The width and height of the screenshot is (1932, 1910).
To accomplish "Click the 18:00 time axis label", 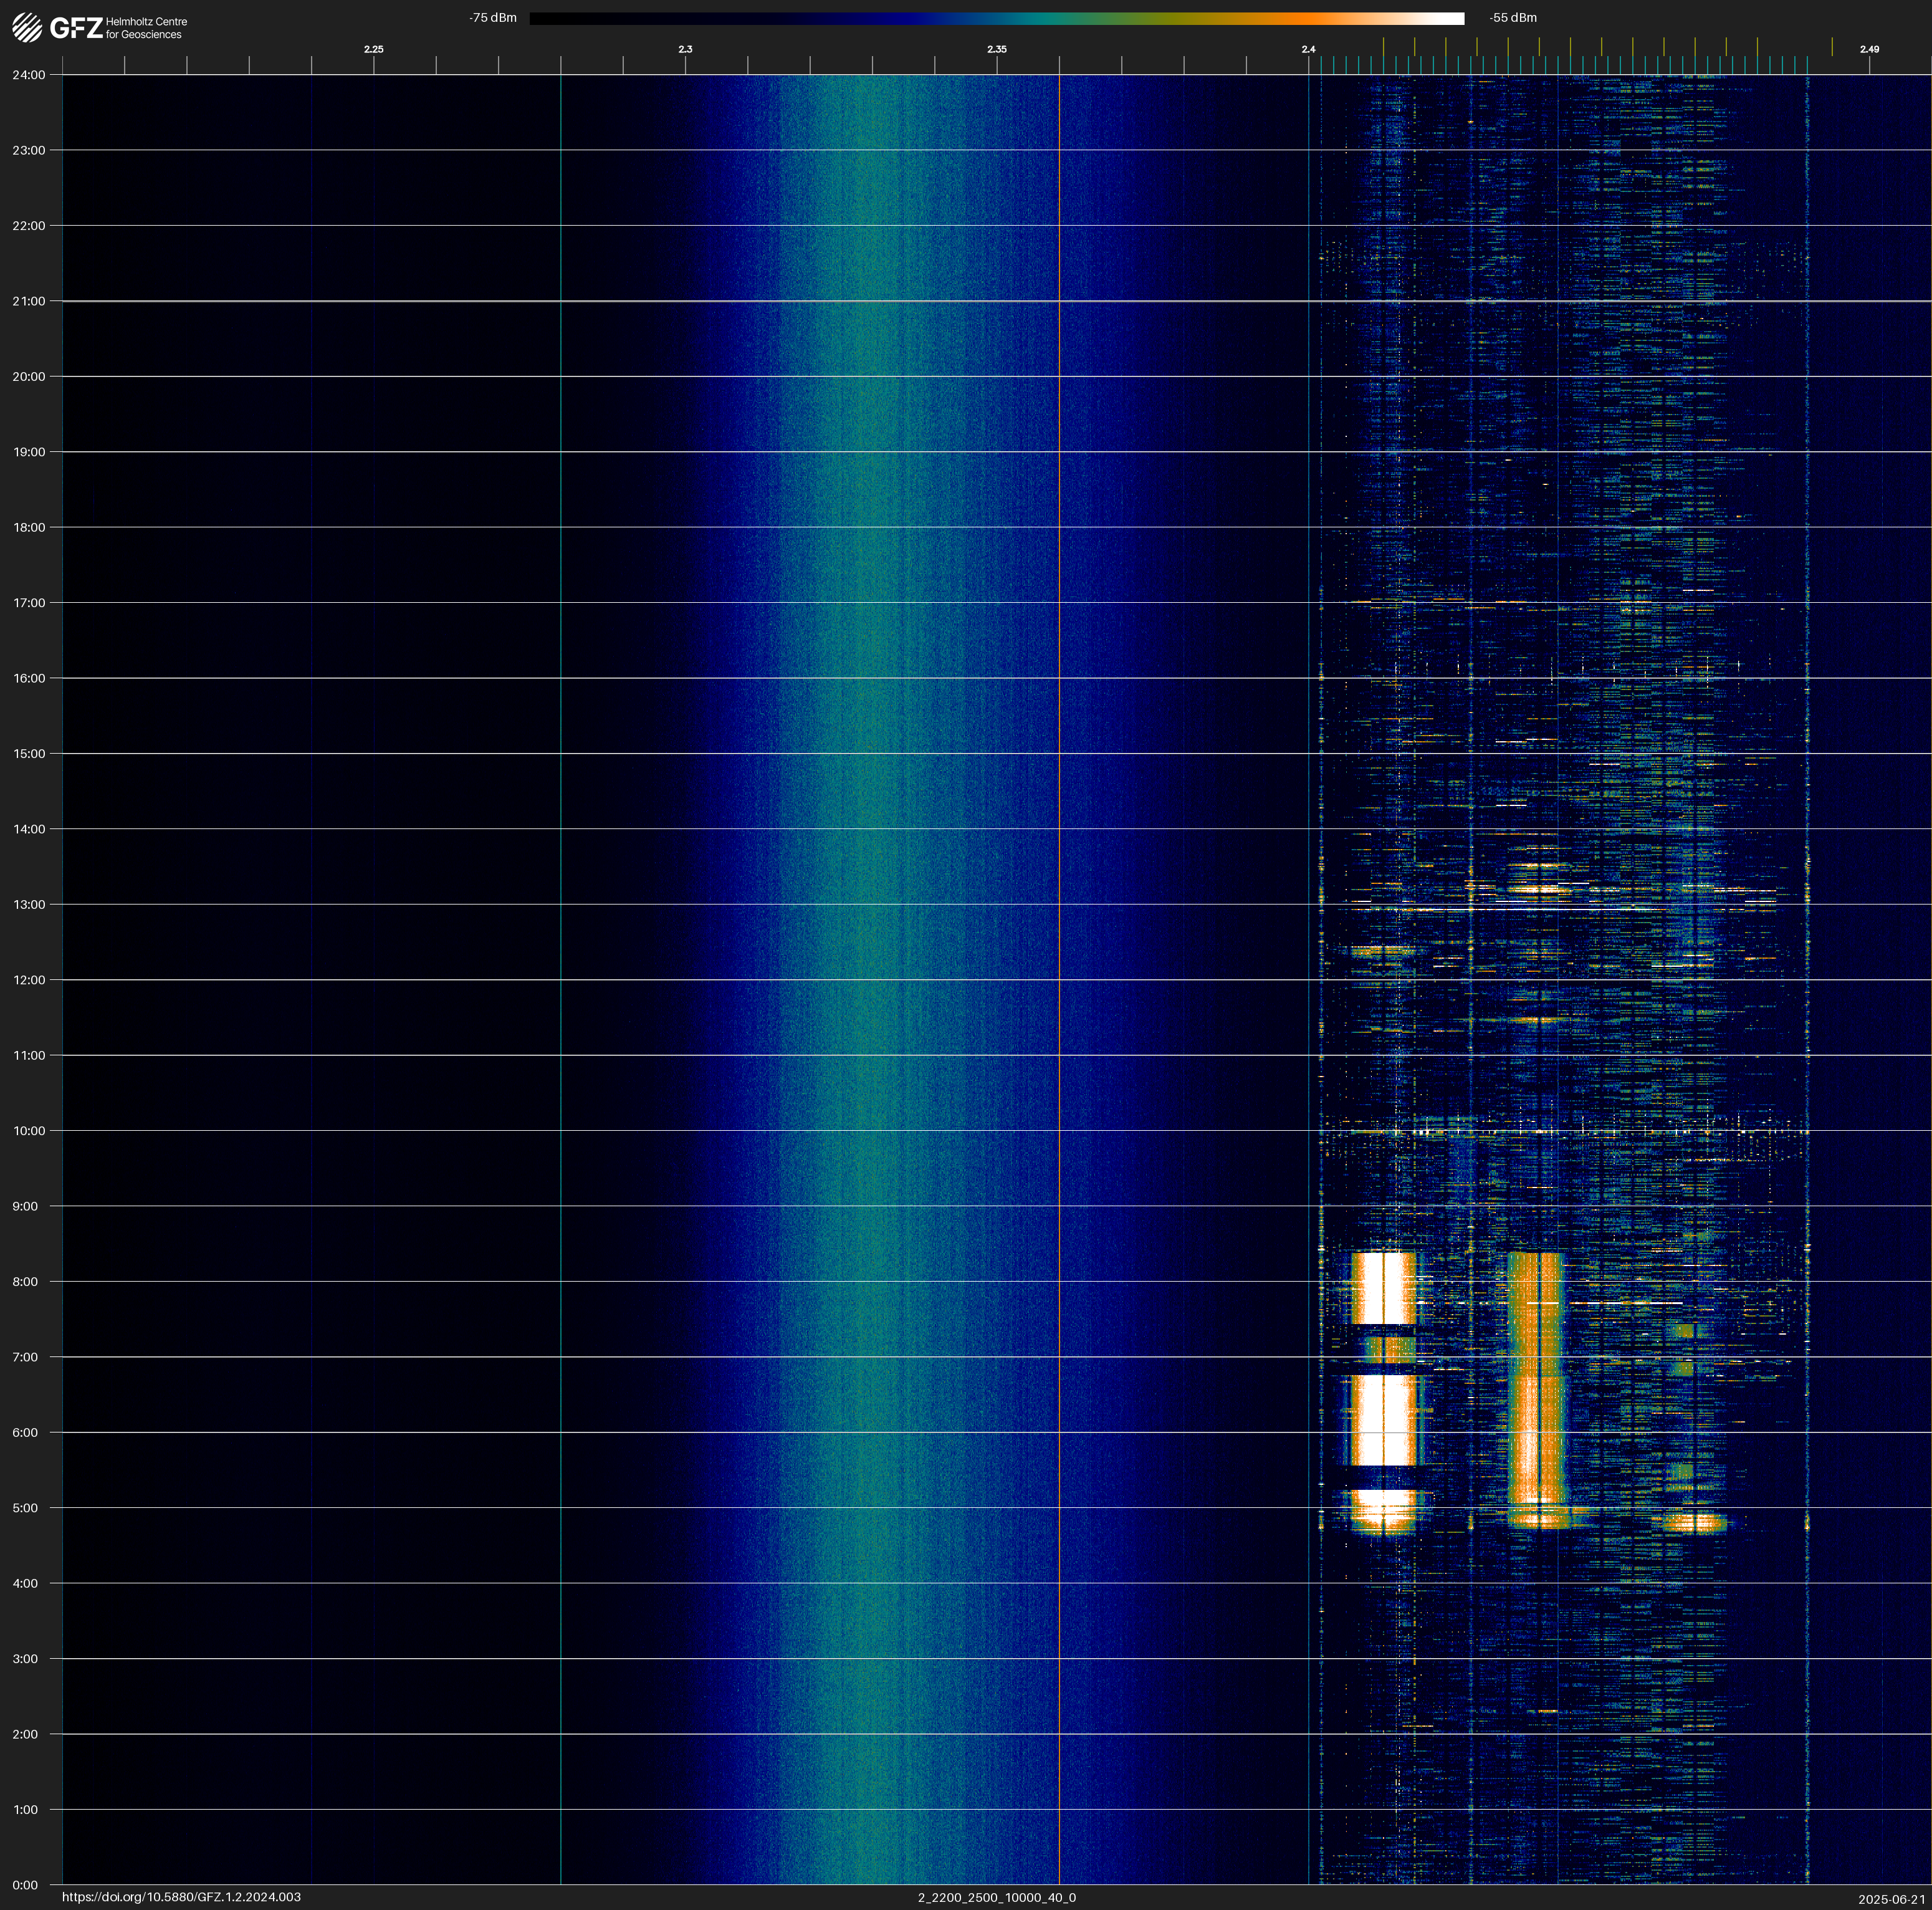I will click(29, 527).
